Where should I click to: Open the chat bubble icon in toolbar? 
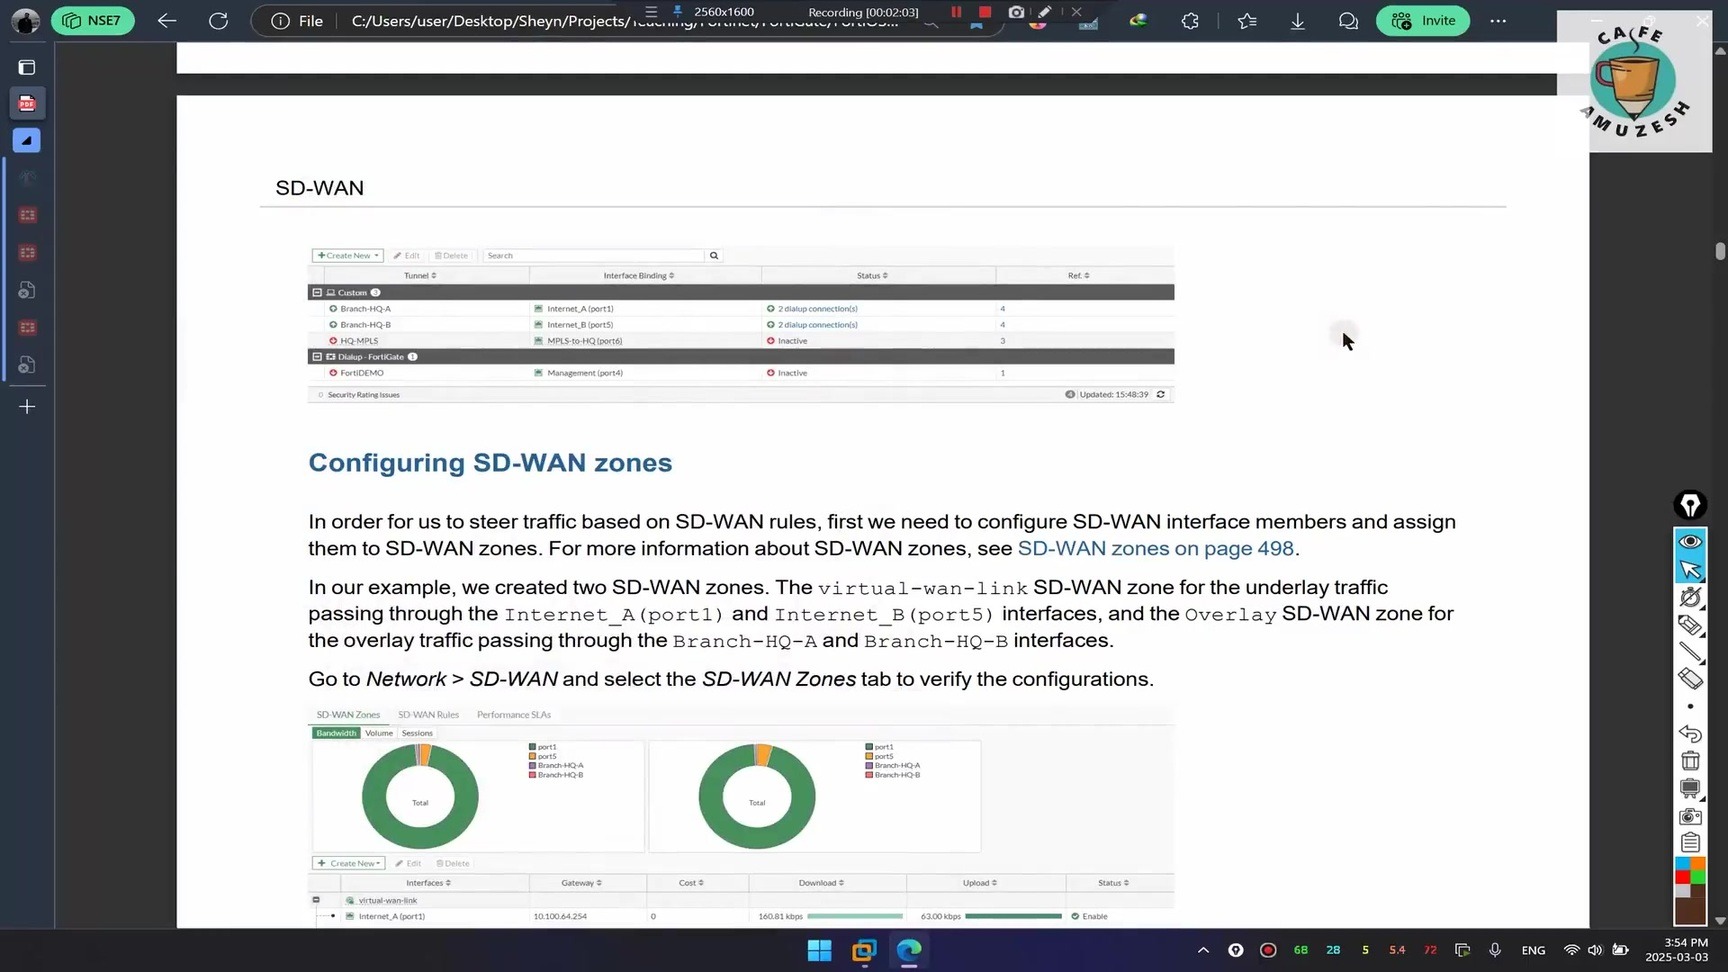1348,20
